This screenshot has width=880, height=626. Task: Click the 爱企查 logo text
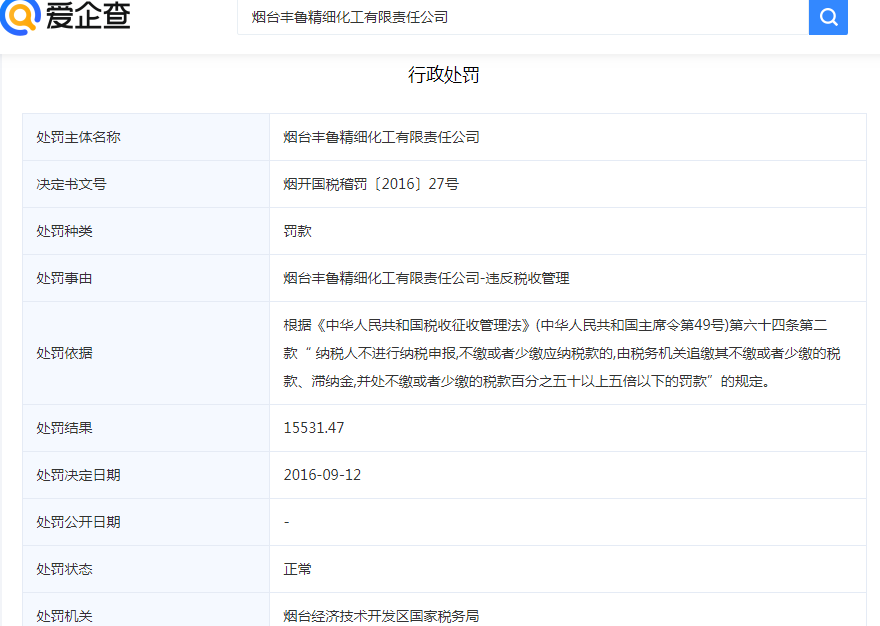88,17
